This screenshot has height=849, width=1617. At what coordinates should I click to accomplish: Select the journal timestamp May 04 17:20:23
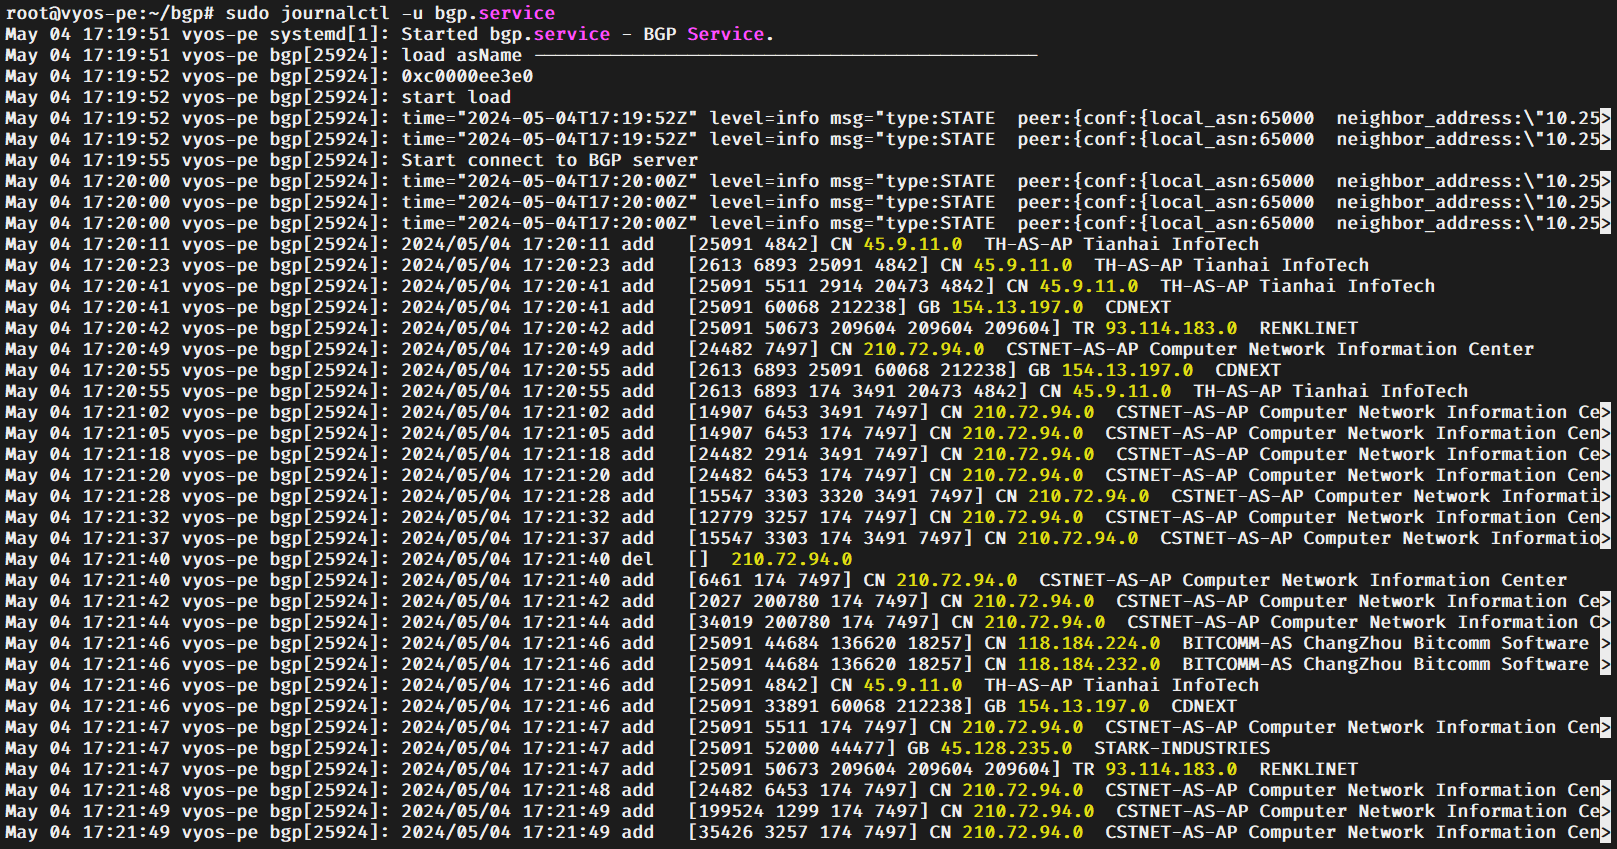88,265
